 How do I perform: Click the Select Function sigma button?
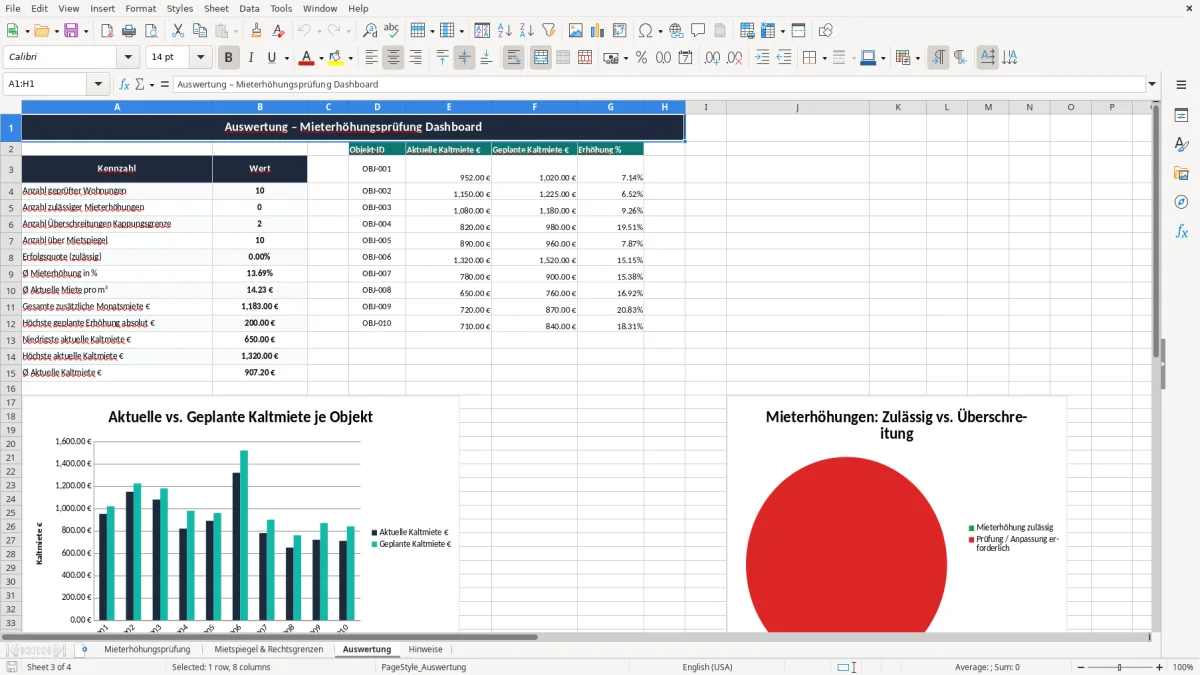click(x=139, y=85)
